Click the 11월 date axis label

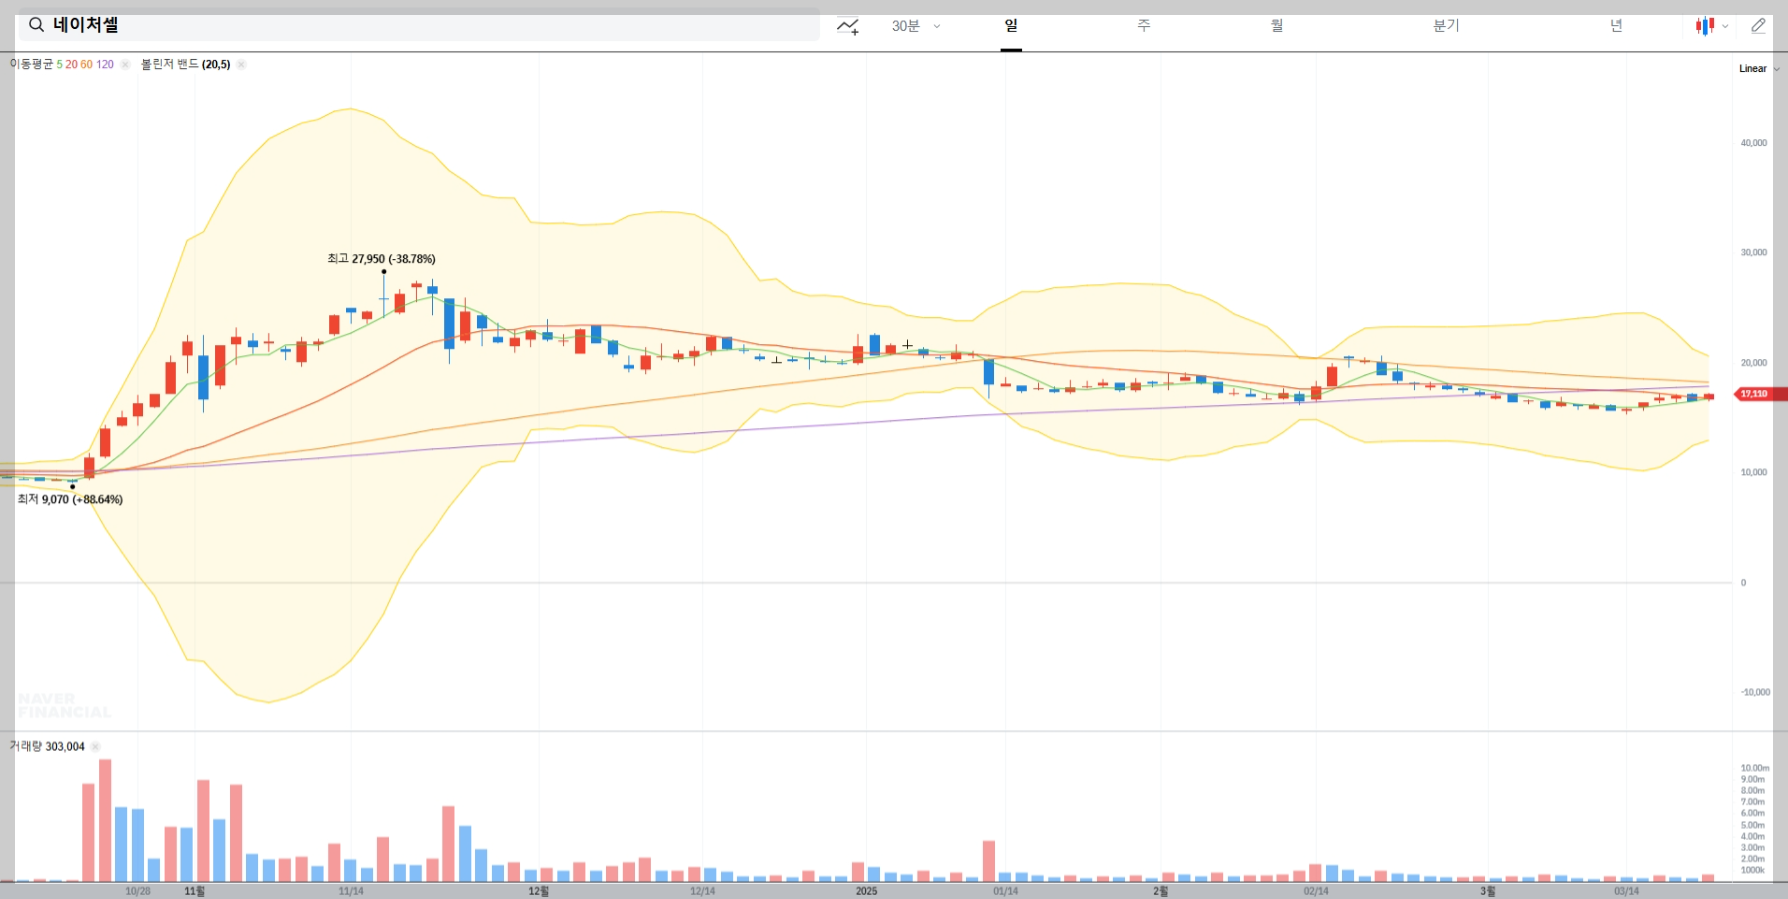click(194, 891)
